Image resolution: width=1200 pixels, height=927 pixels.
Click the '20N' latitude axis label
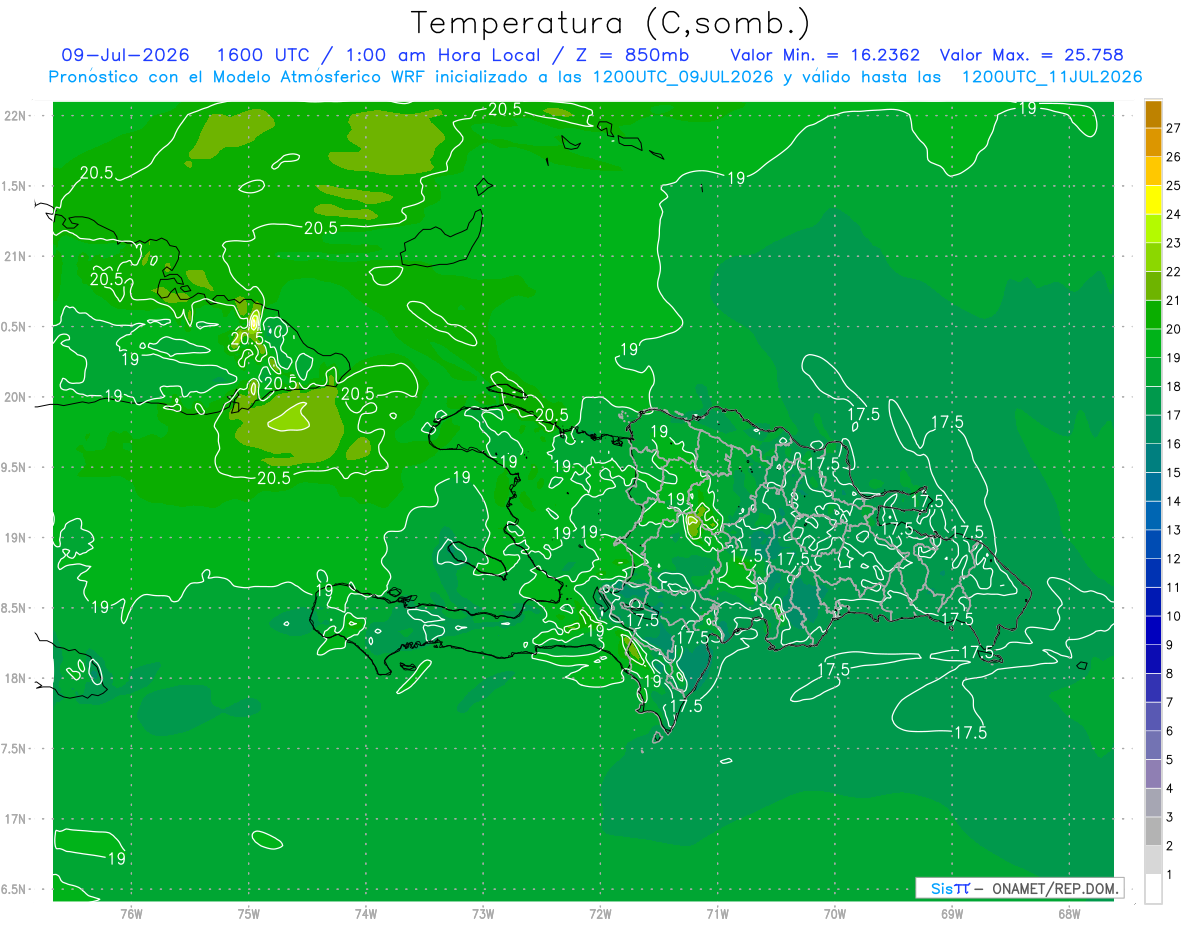point(15,397)
